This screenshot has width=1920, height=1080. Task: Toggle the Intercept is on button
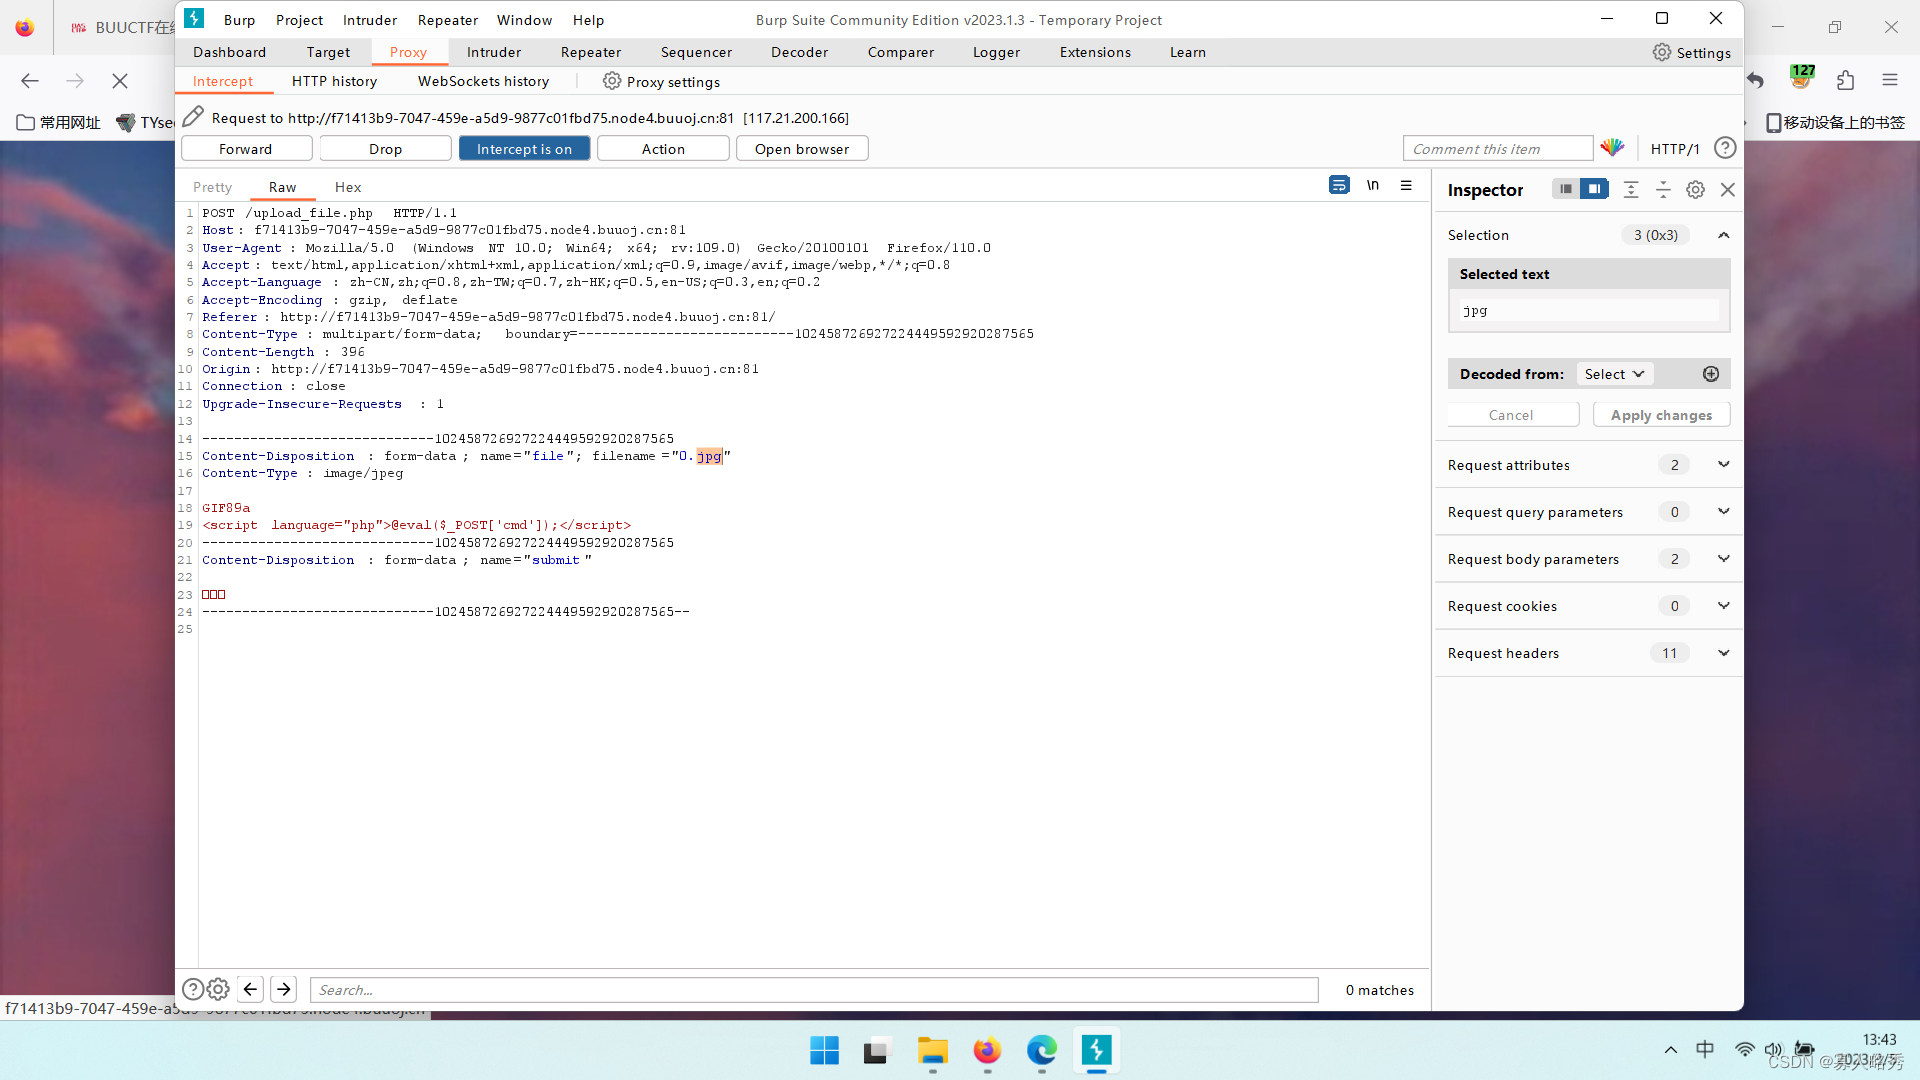(x=524, y=148)
